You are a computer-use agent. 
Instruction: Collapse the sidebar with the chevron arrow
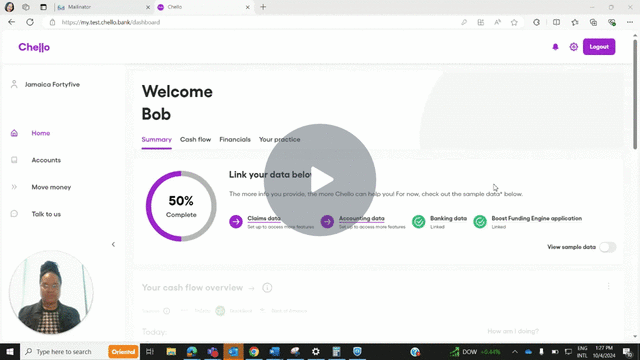[x=113, y=244]
